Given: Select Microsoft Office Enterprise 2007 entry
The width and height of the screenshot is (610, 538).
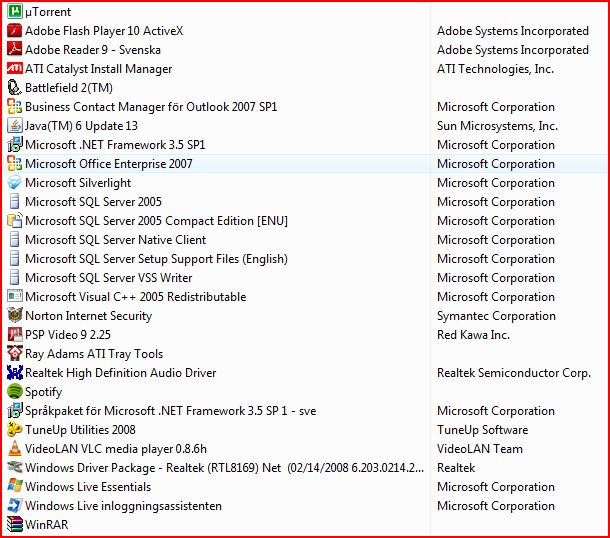Looking at the screenshot, I should click(305, 163).
